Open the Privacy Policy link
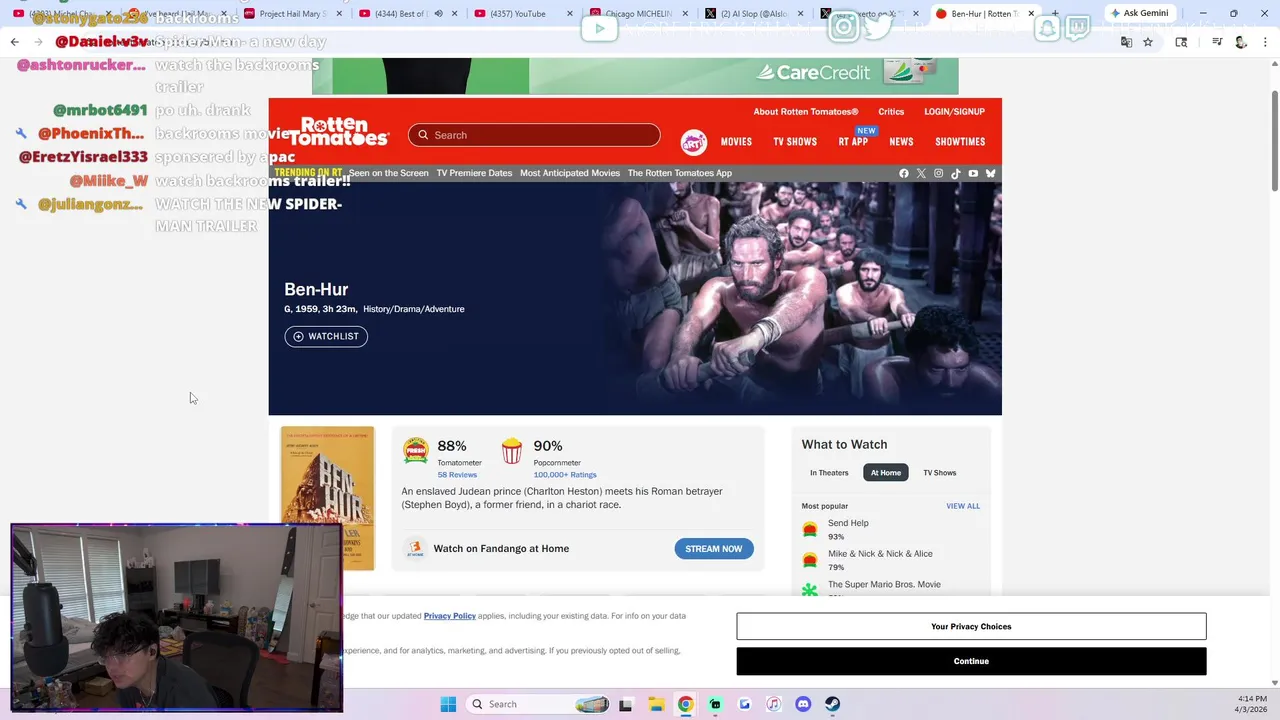 [450, 616]
